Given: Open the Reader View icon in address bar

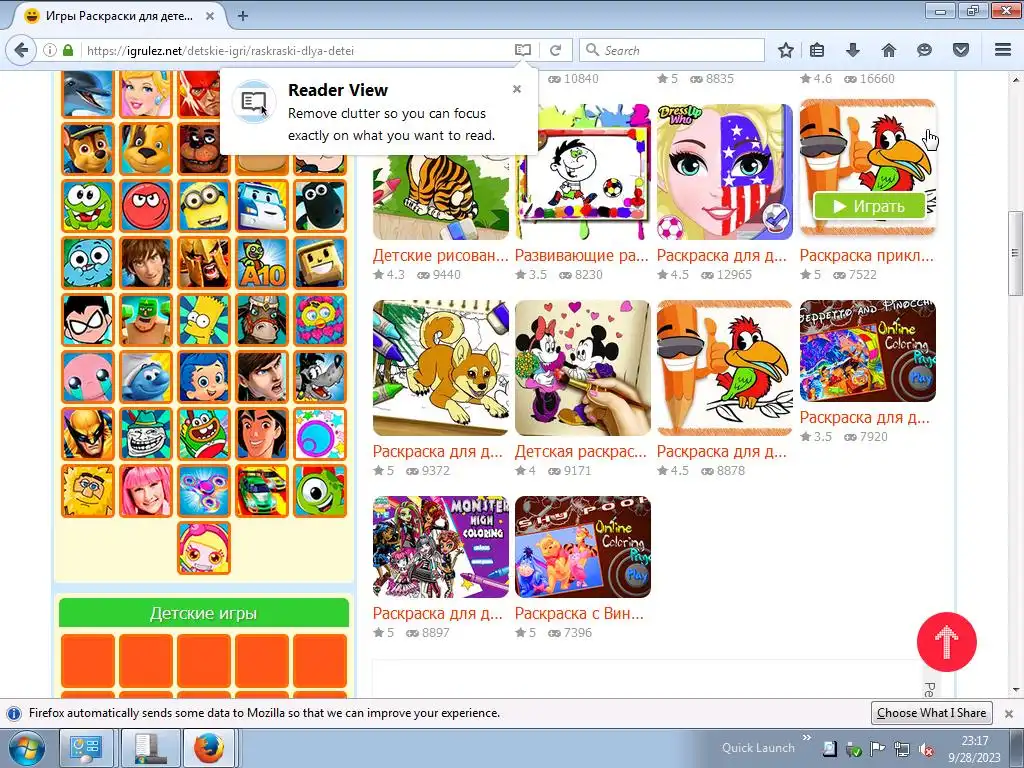Looking at the screenshot, I should click(522, 50).
